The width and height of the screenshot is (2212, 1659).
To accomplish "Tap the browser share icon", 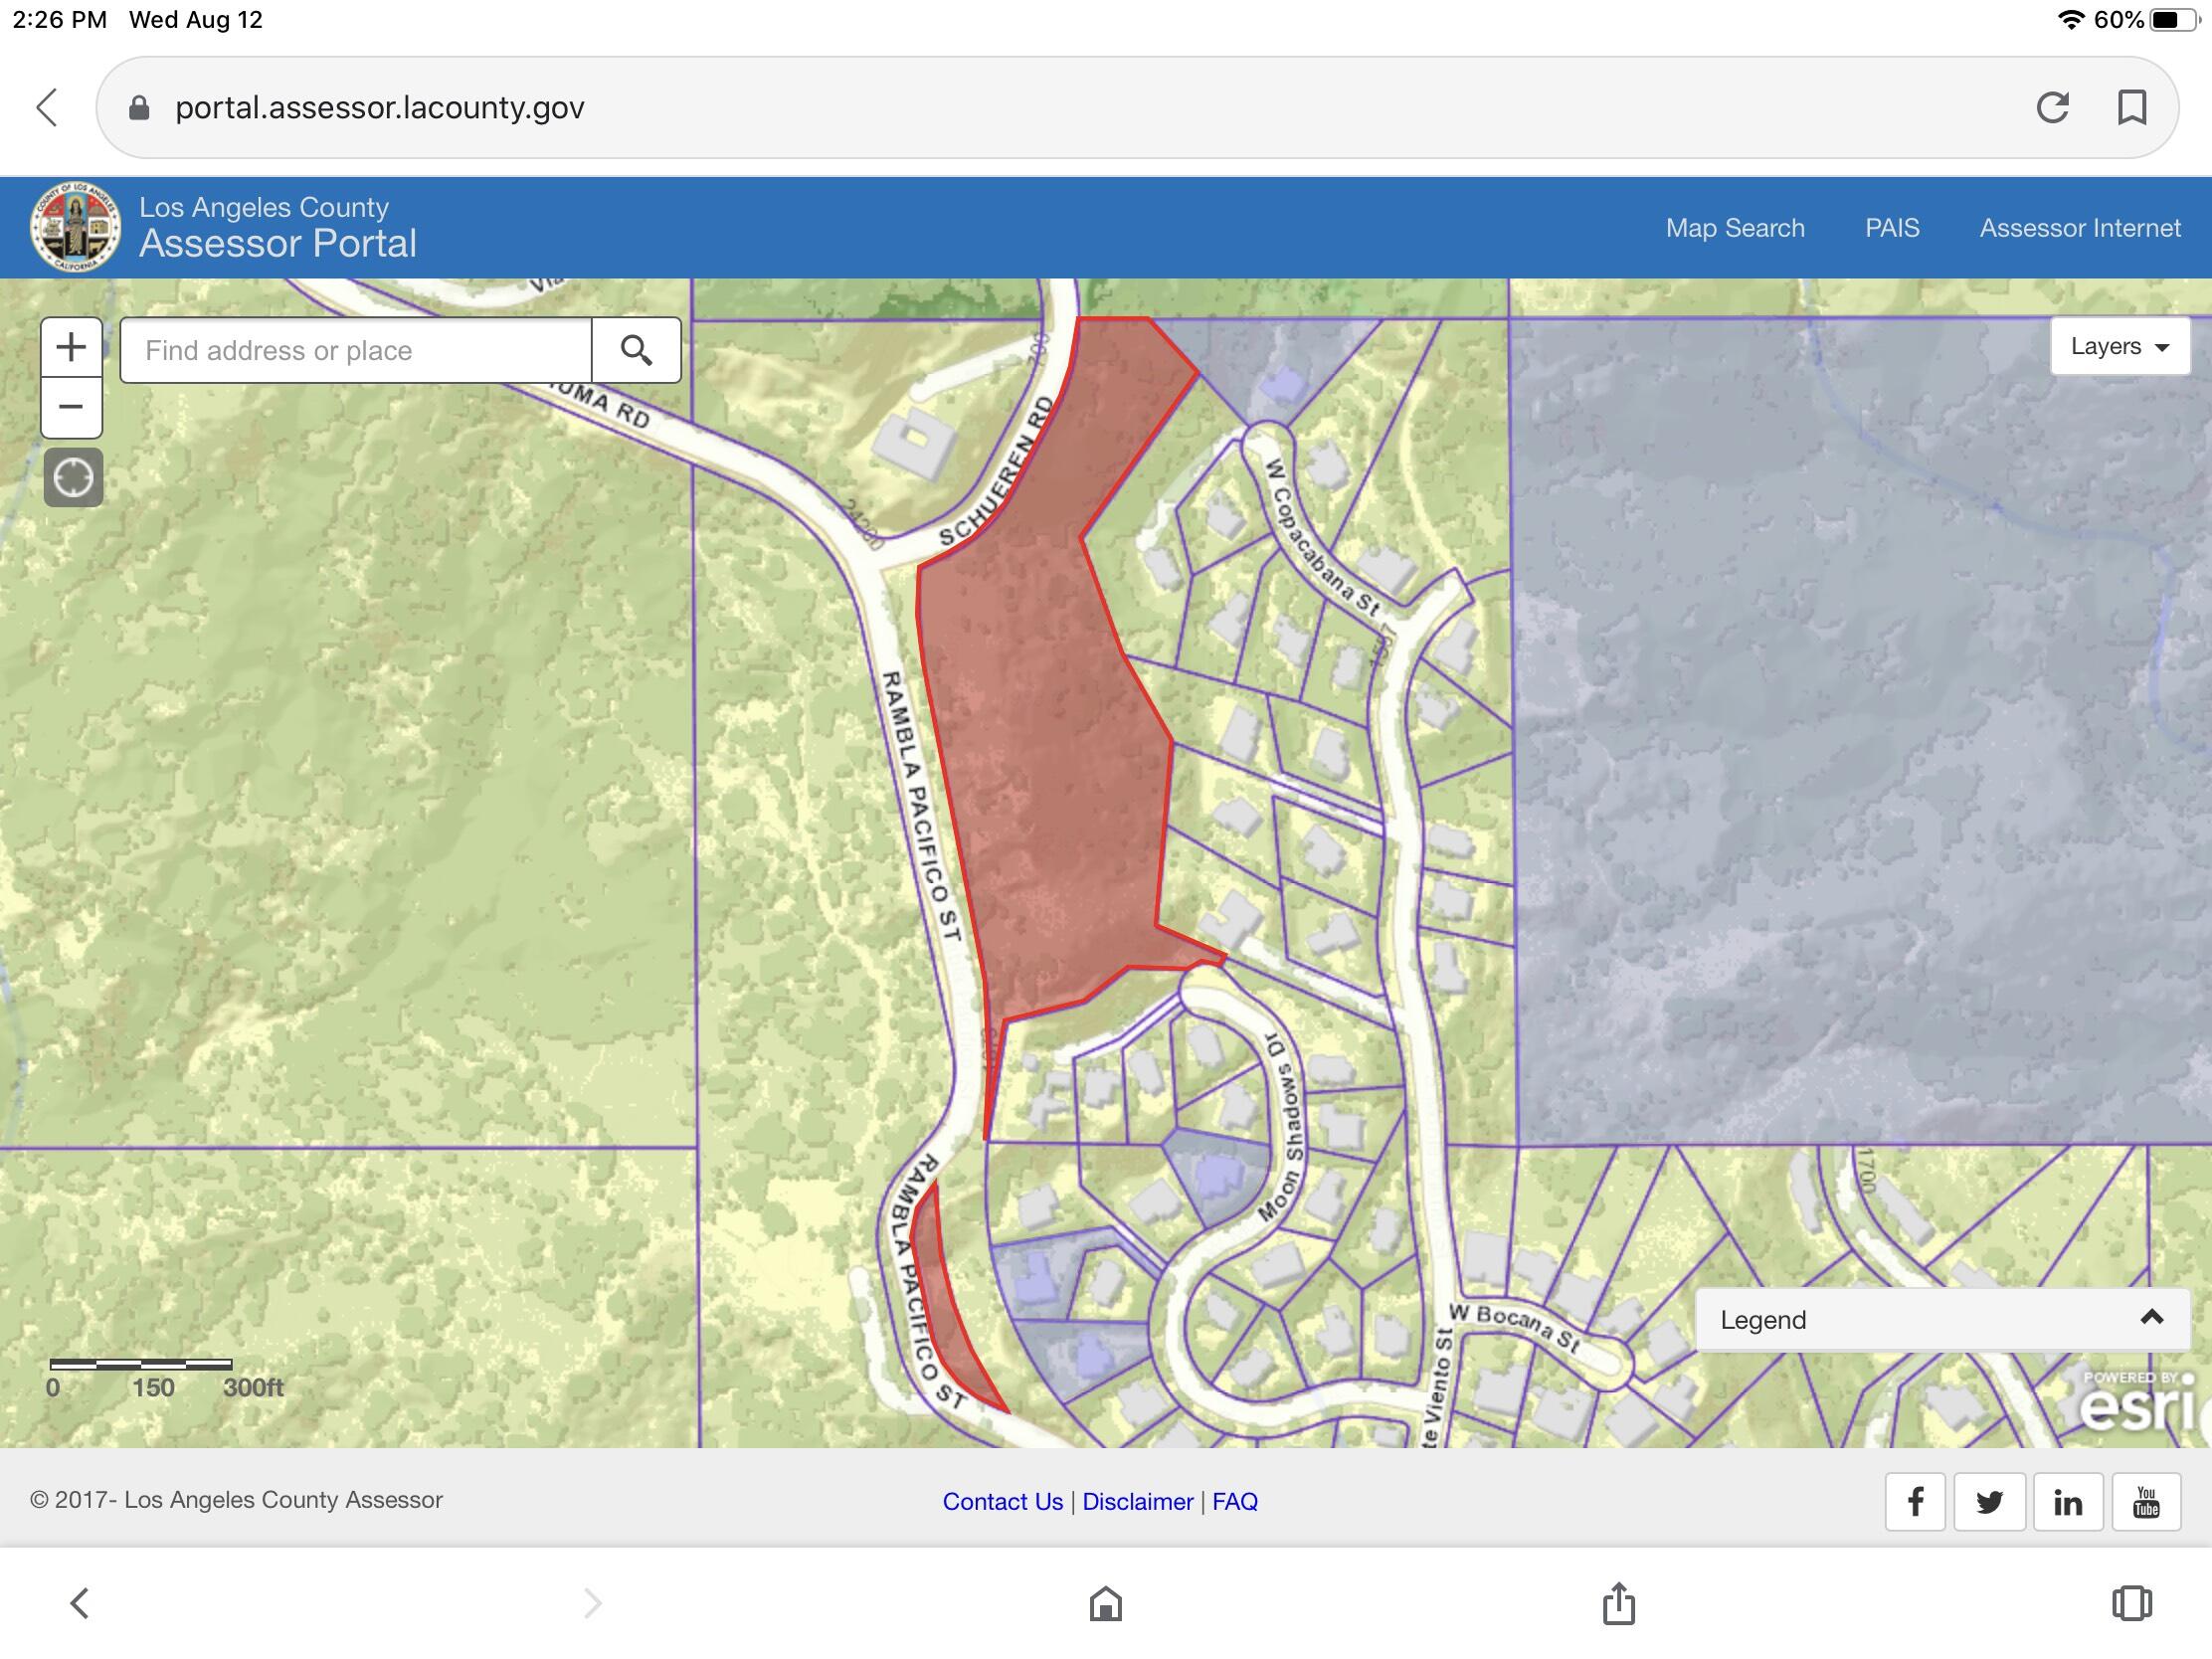I will [x=1618, y=1603].
